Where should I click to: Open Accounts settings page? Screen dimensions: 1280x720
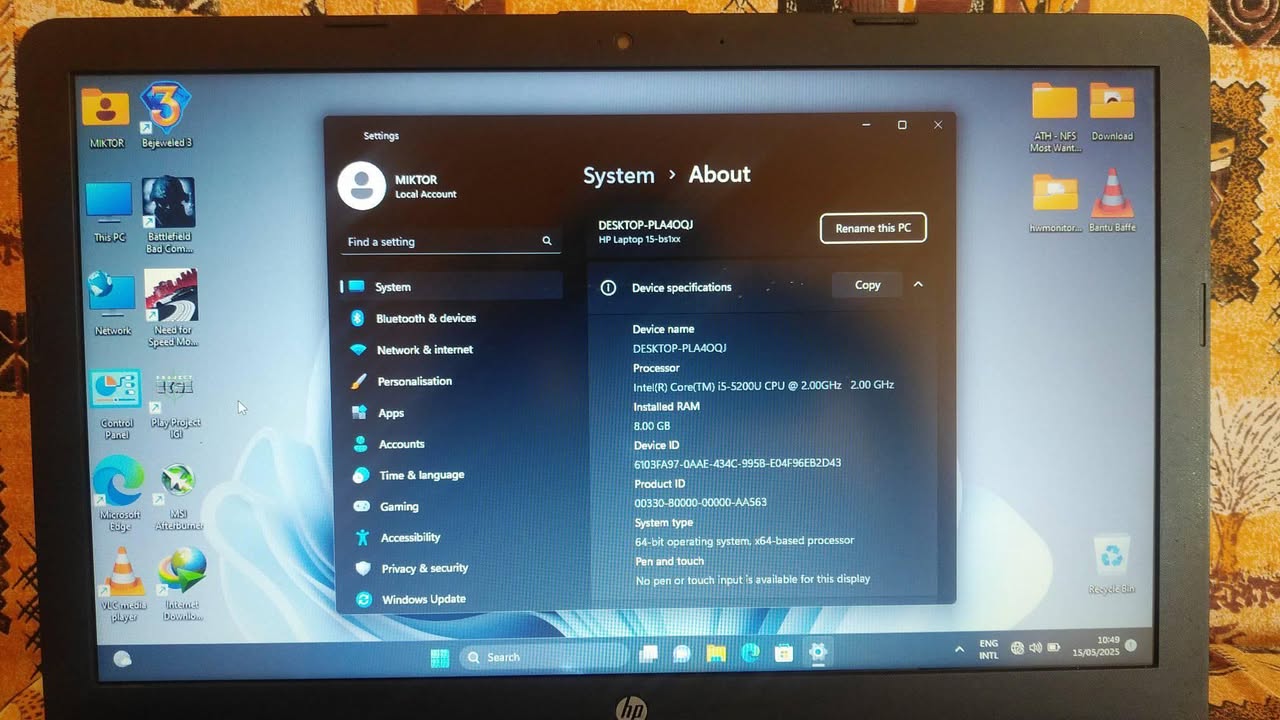[402, 444]
